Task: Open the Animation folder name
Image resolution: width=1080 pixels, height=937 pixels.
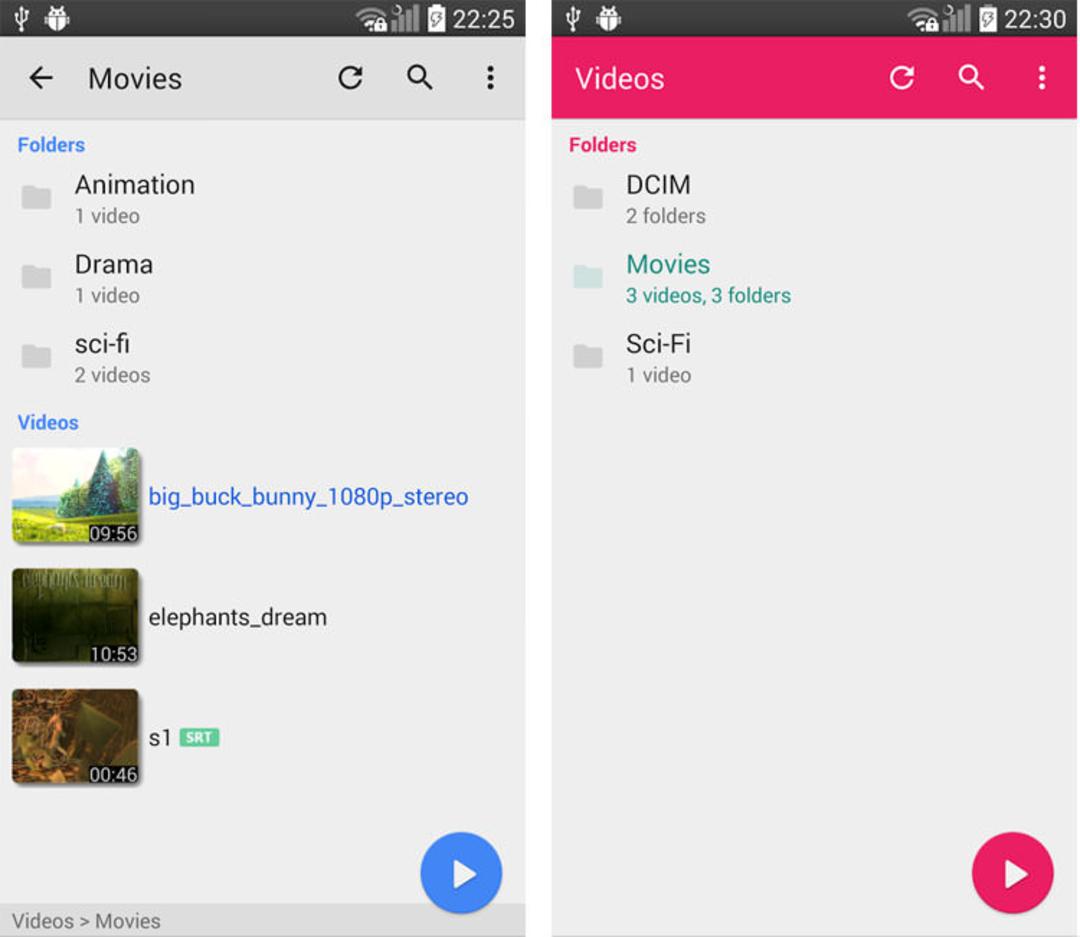Action: (x=135, y=185)
